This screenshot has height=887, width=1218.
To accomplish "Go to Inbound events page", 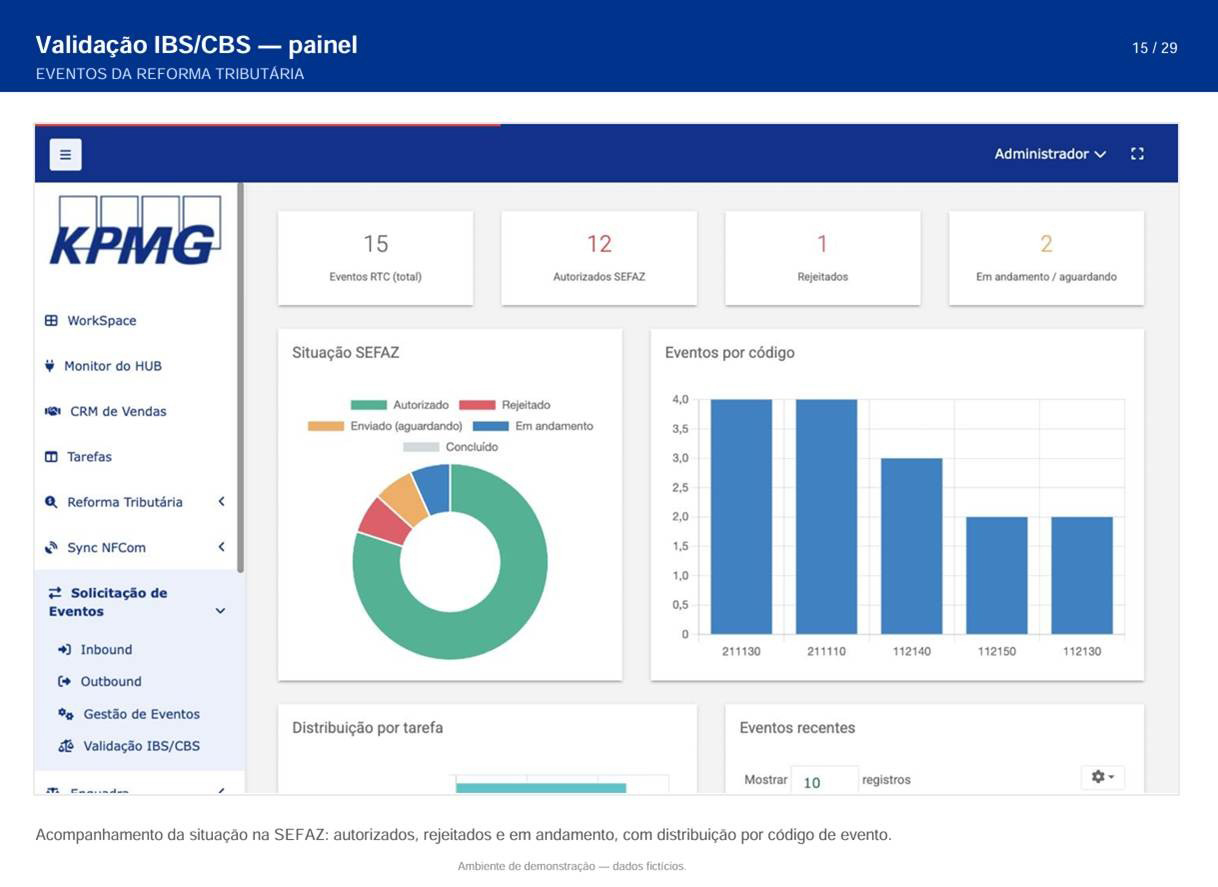I will coord(107,650).
